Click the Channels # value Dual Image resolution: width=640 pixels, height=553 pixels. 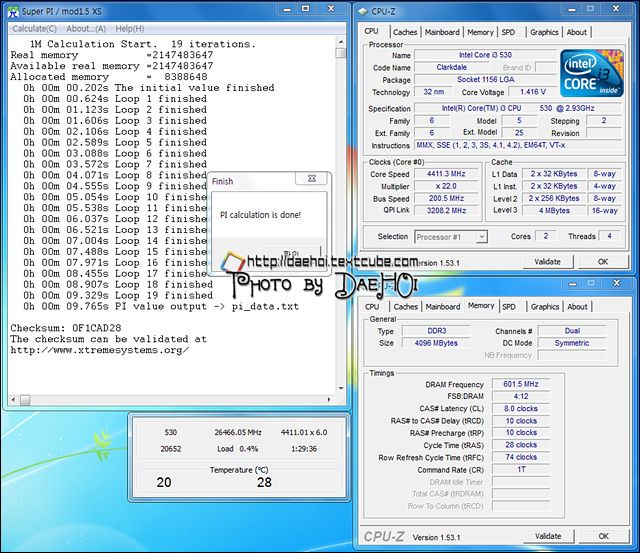[572, 331]
